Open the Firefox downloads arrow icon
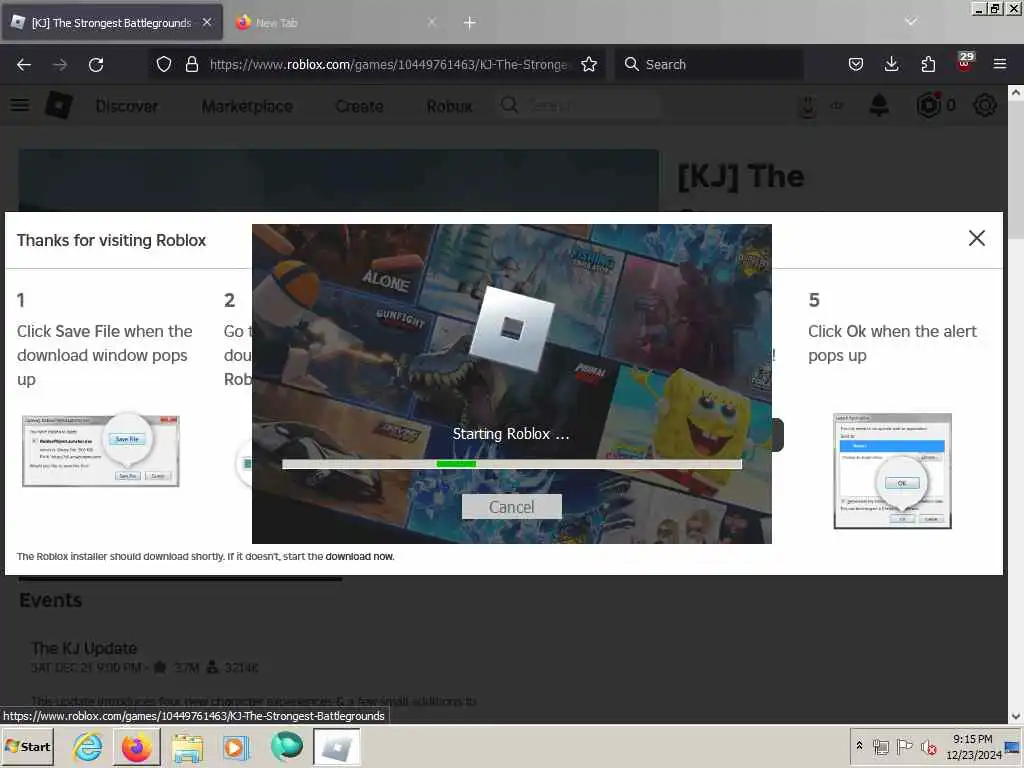This screenshot has height=768, width=1024. pyautogui.click(x=891, y=64)
